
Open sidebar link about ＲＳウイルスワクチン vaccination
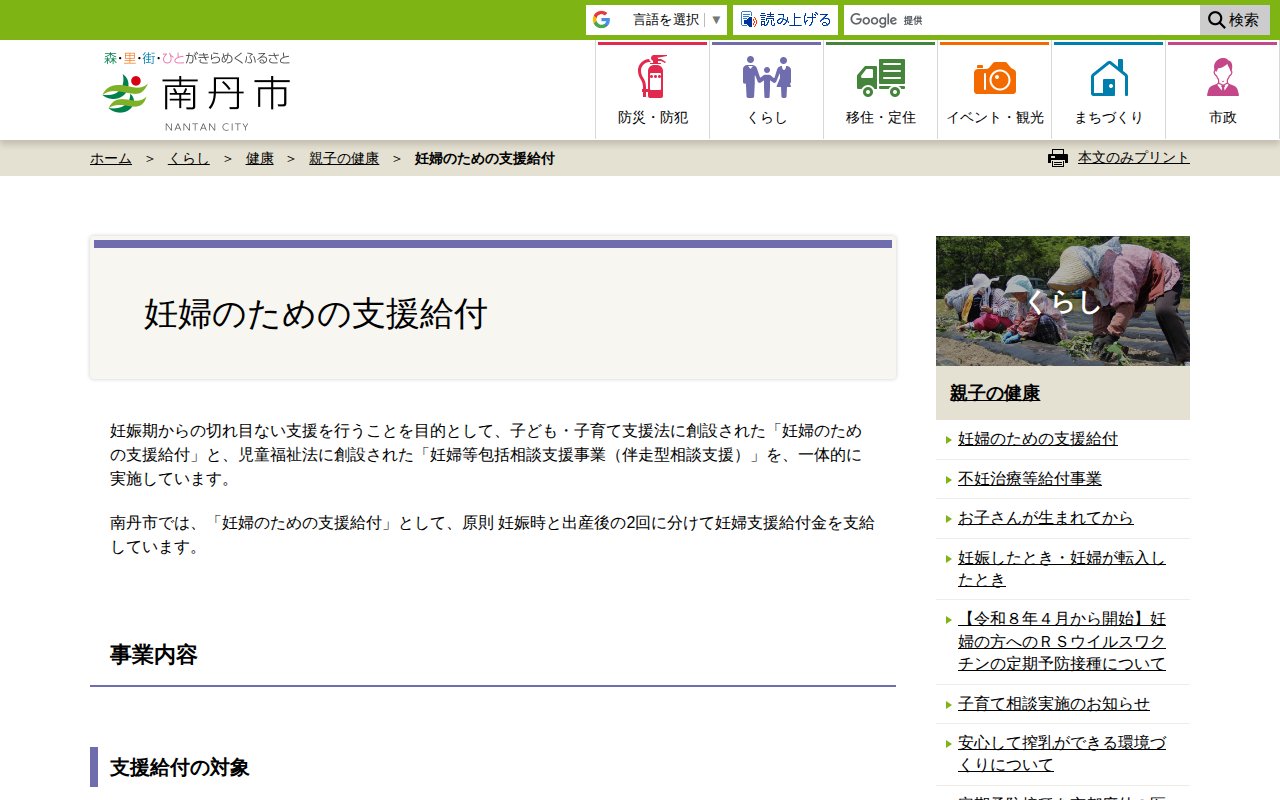pyautogui.click(x=1062, y=641)
